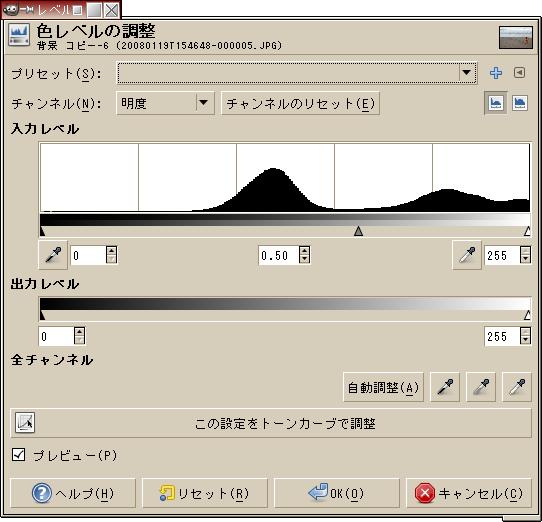This screenshot has width=542, height=522.
Task: Click the middle gamma slider triangle handle
Action: [x=358, y=231]
